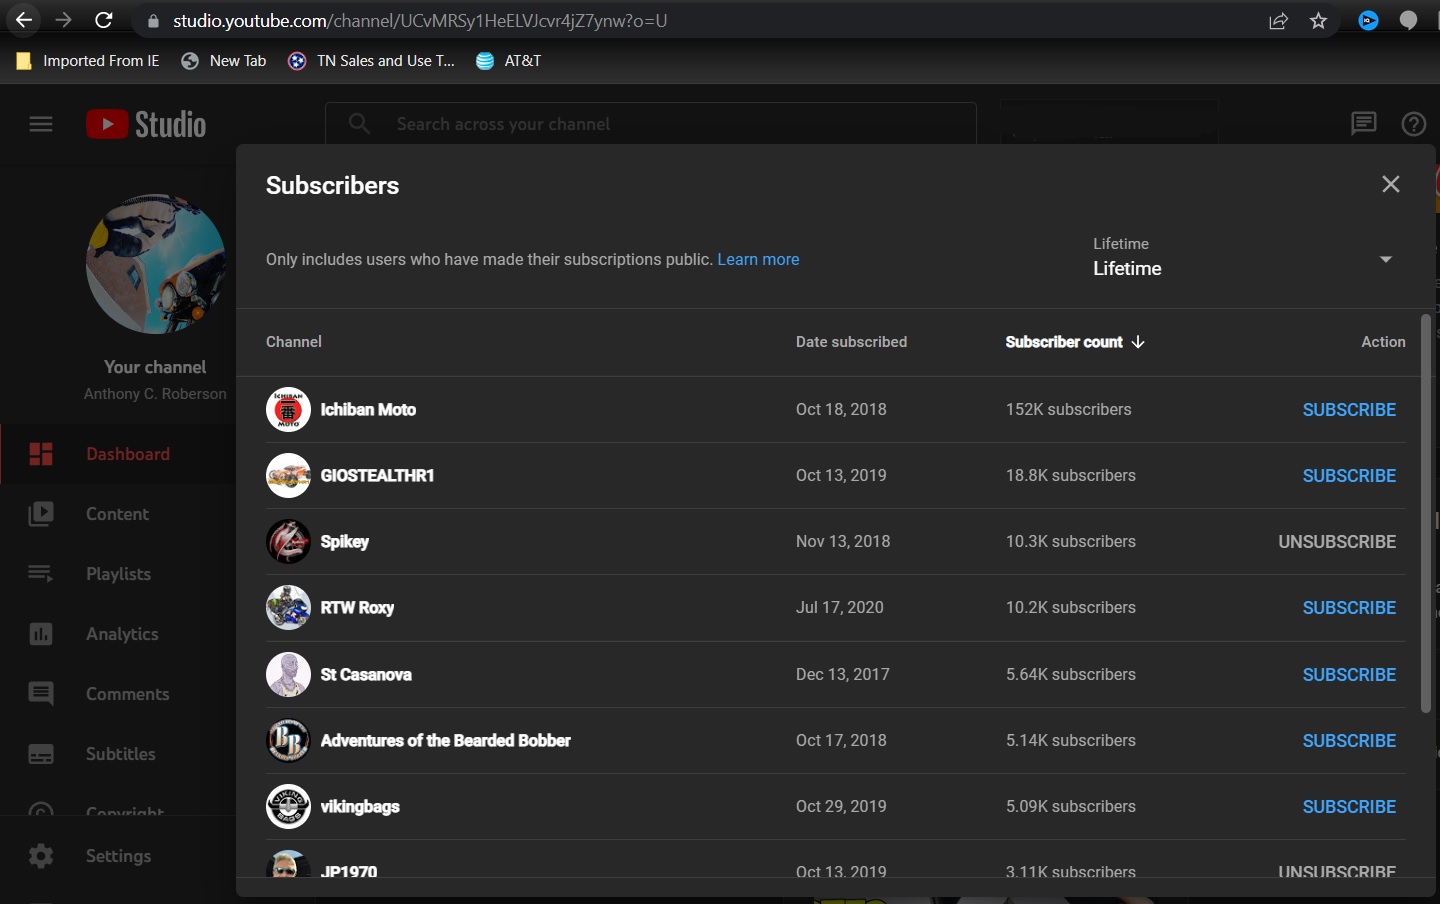Click the Learn more link

pos(758,259)
